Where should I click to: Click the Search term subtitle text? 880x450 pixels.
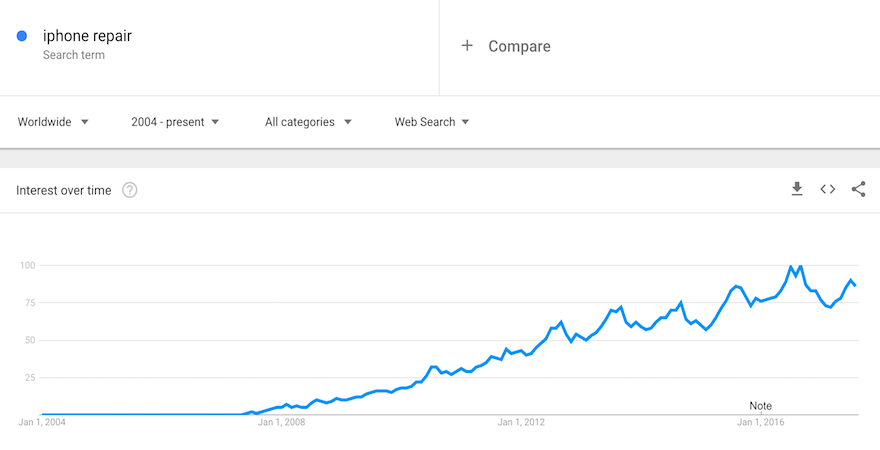click(73, 55)
